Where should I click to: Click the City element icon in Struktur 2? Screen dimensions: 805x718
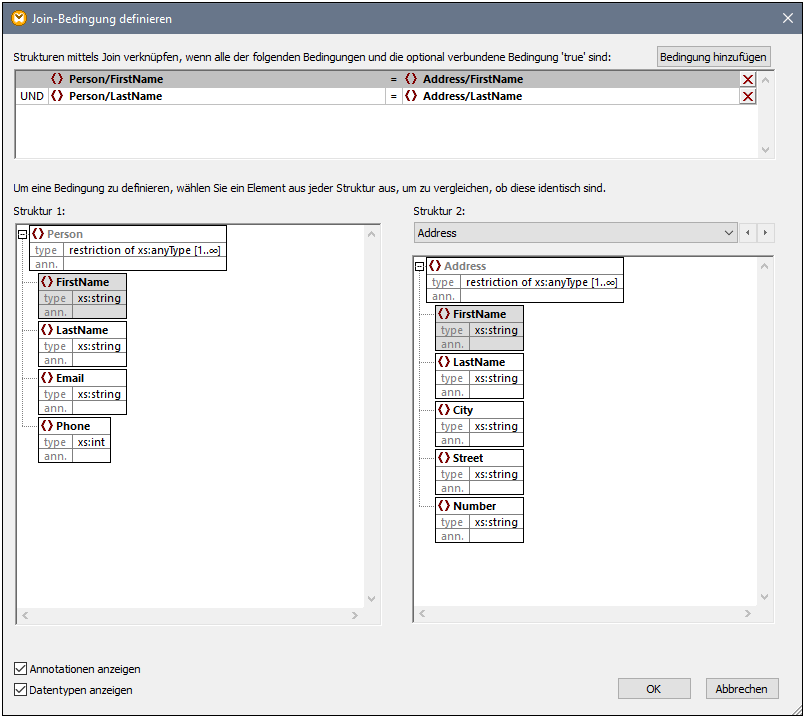pyautogui.click(x=444, y=410)
